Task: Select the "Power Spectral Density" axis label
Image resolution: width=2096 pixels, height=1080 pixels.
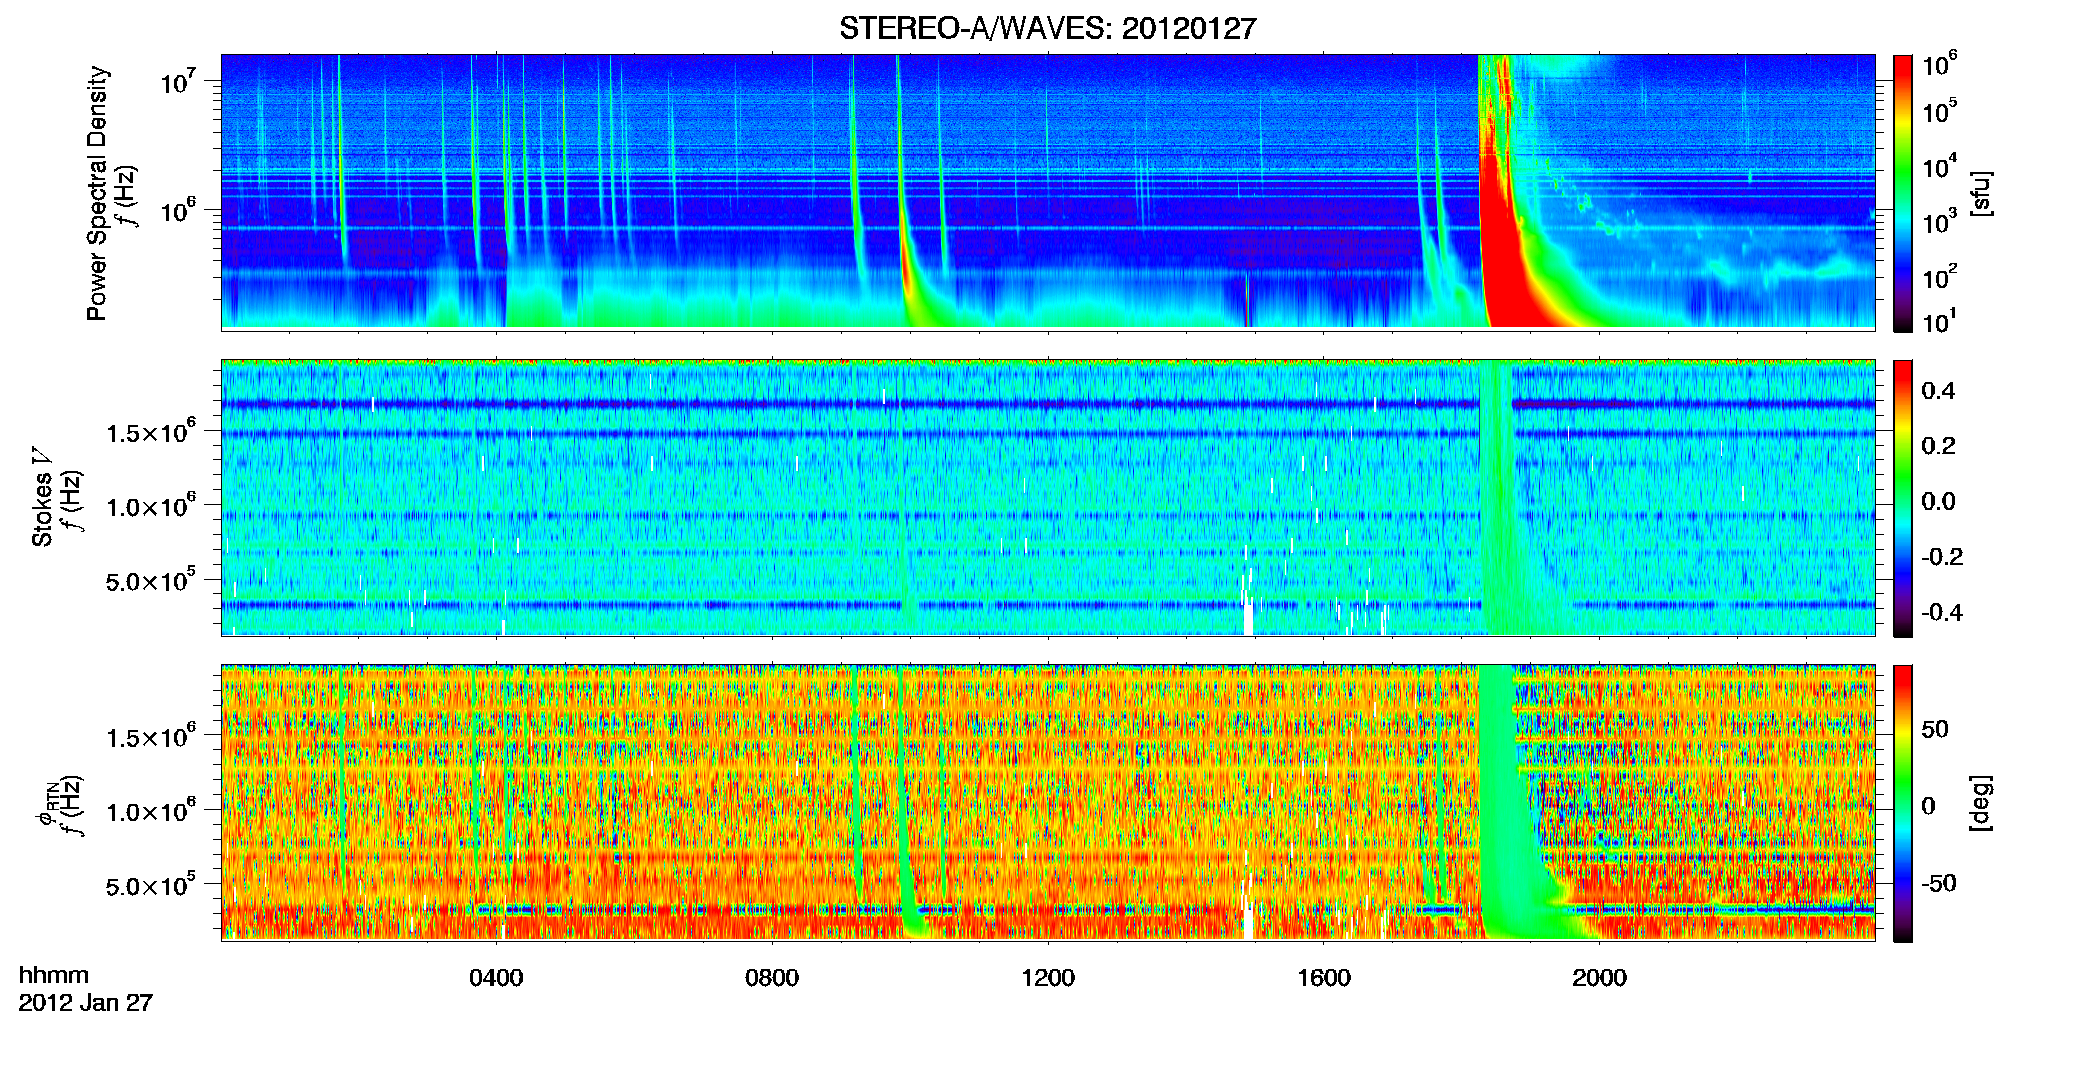Action: click(97, 193)
